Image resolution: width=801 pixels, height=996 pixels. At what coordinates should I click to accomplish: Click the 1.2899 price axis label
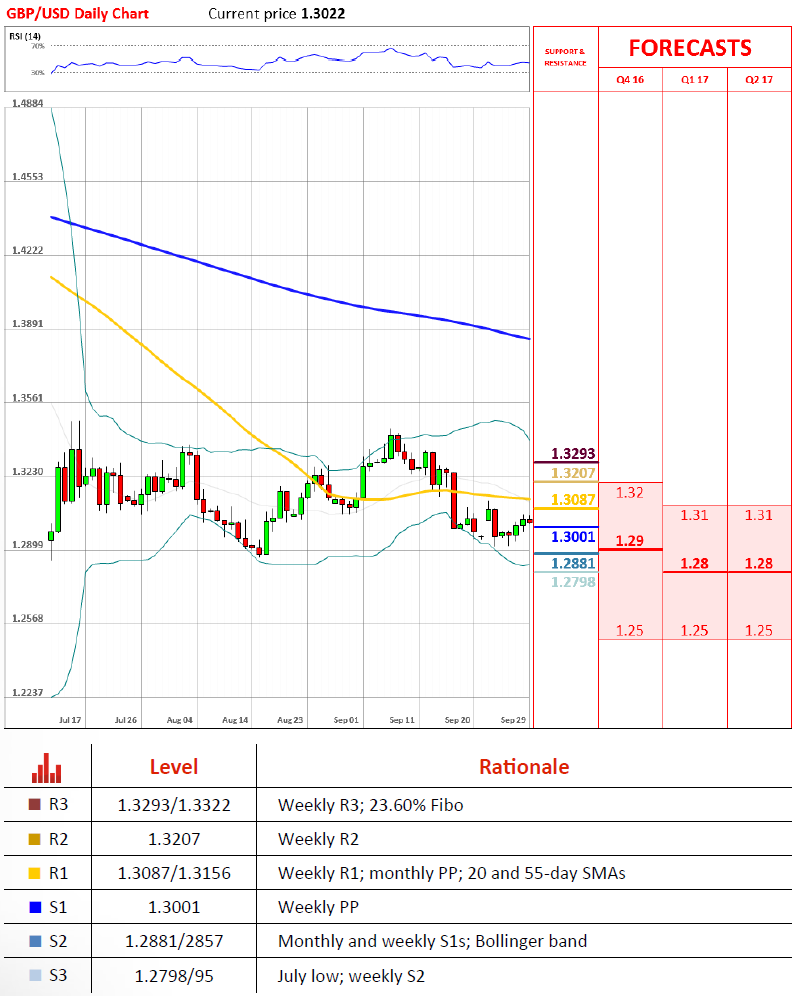point(27,545)
